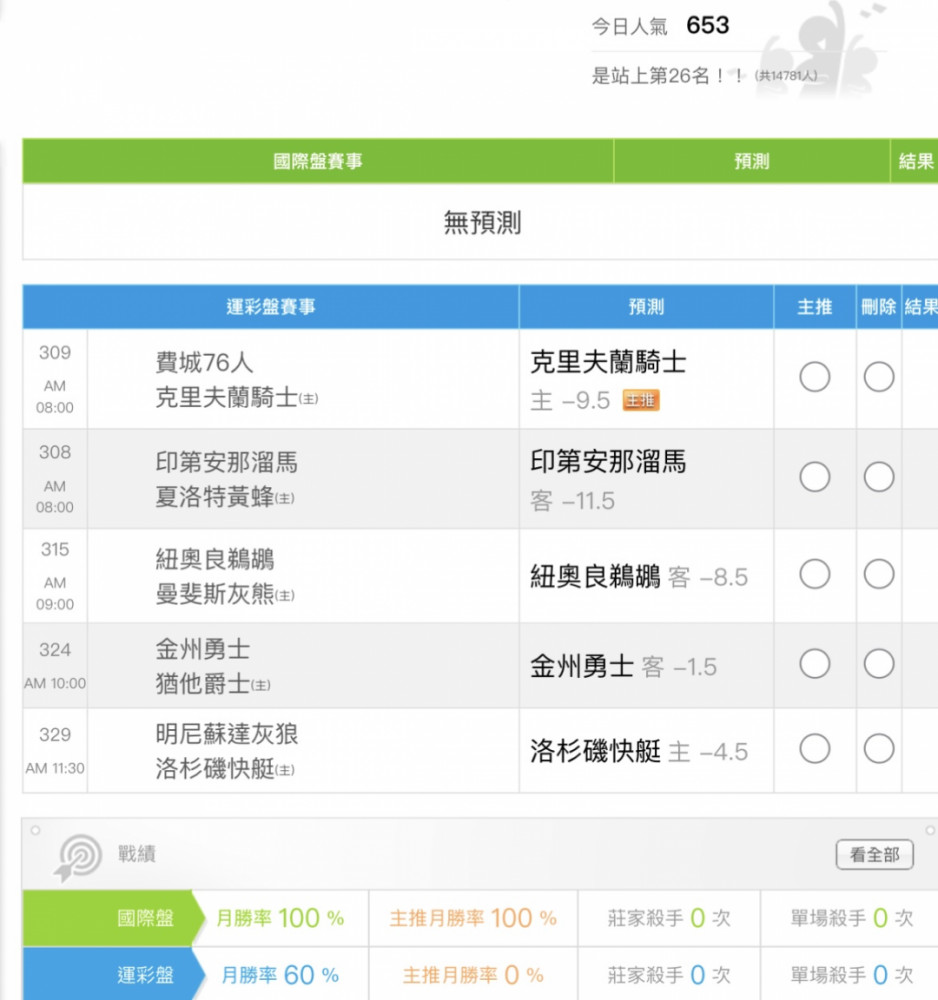
Task: Click 今日人氣 653 counter
Action: (x=660, y=26)
